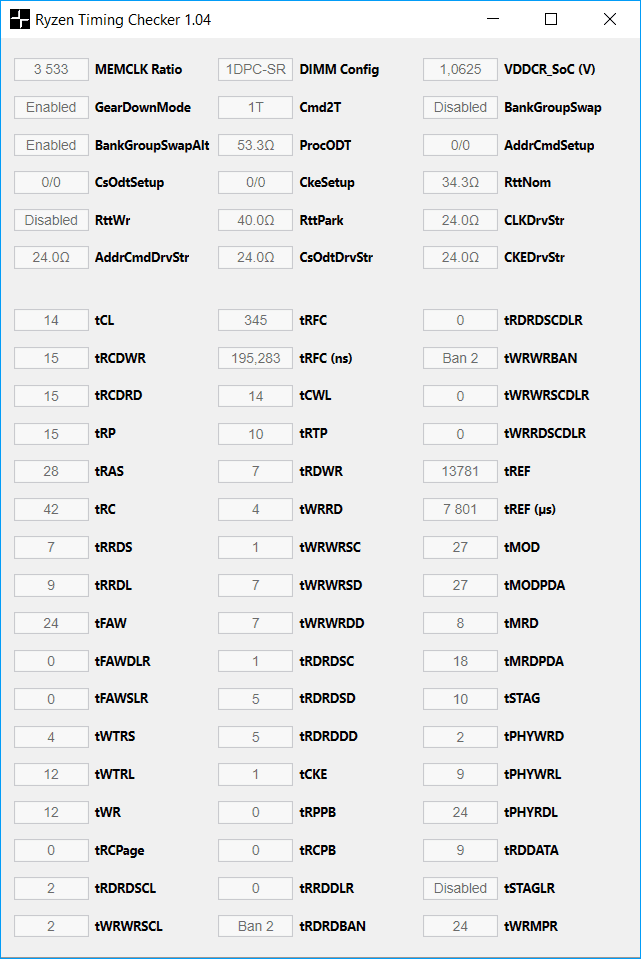Select the tRDRDBAN Ban 2 field
The image size is (641, 959).
pos(256,926)
